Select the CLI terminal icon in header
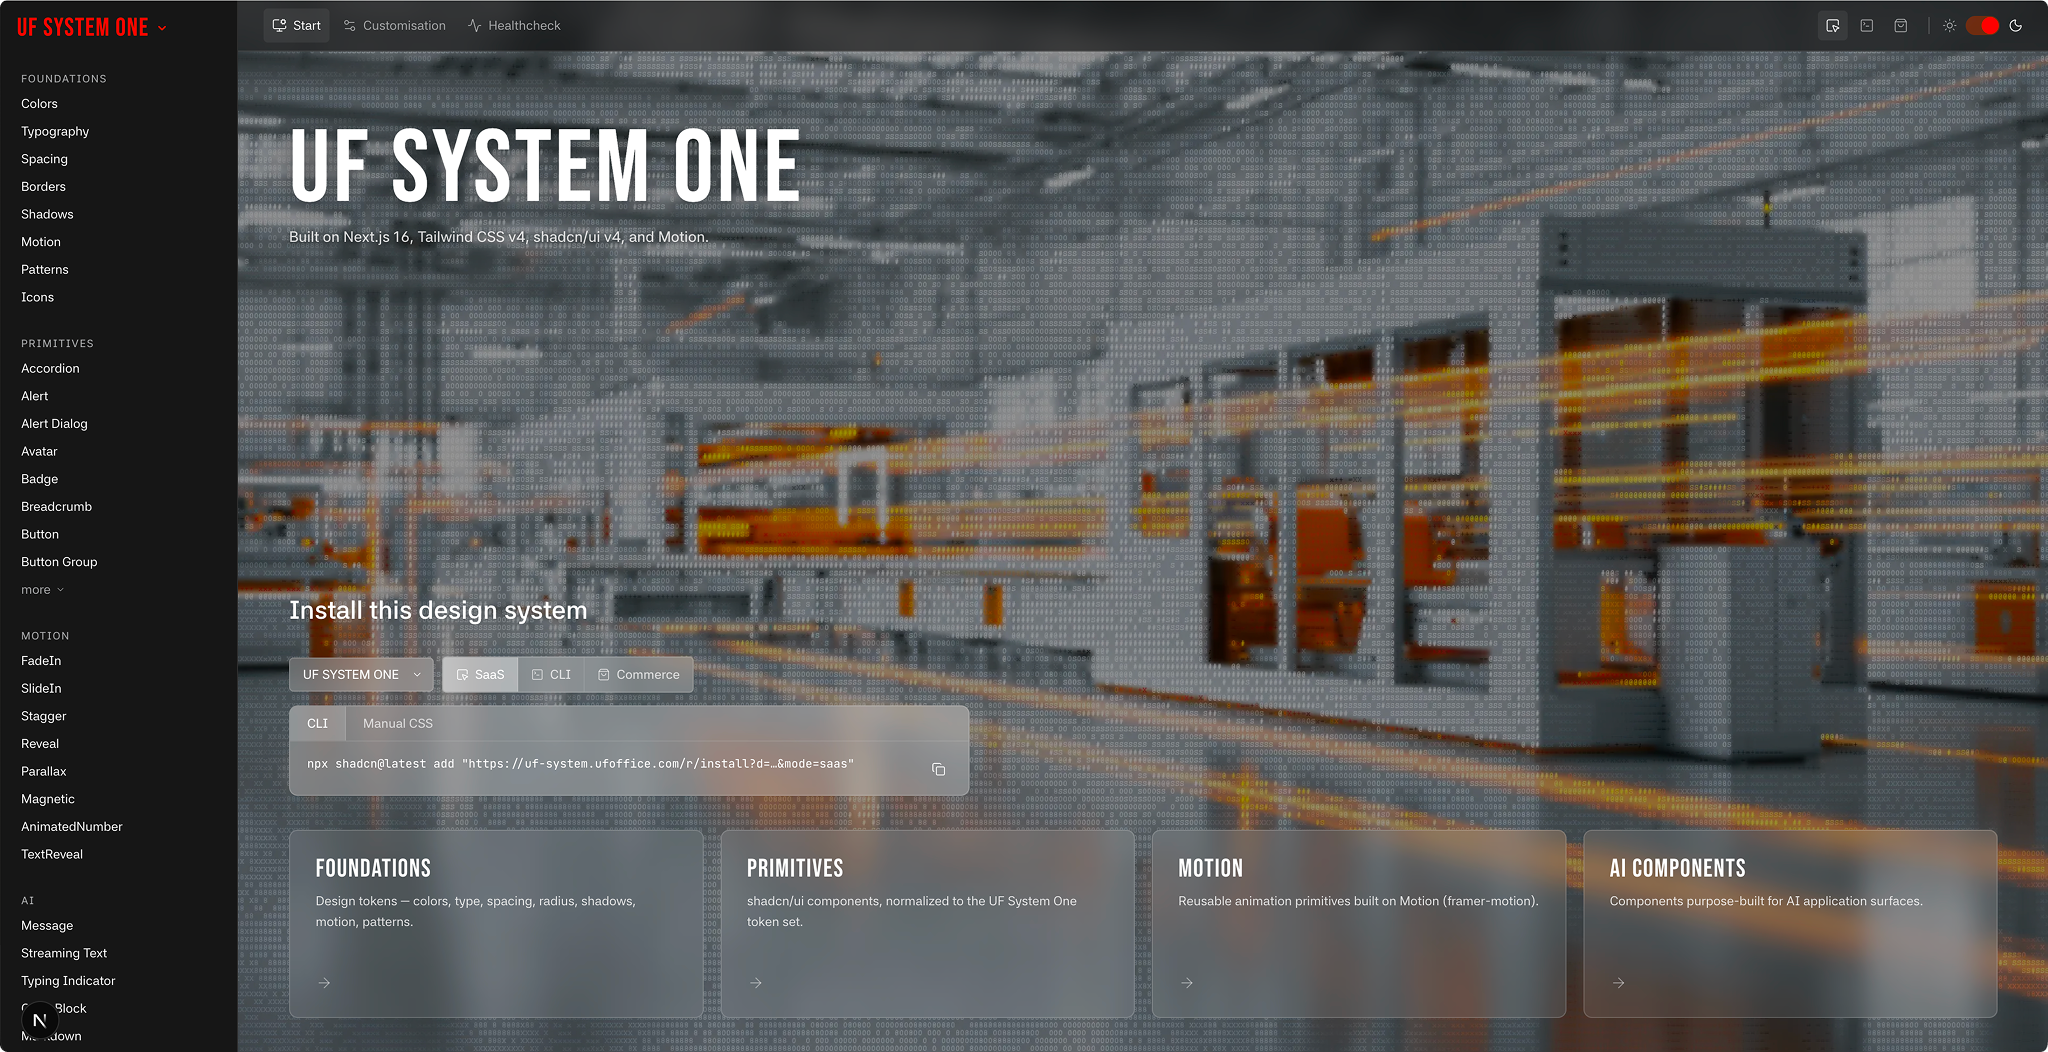Image resolution: width=2048 pixels, height=1052 pixels. [1866, 26]
